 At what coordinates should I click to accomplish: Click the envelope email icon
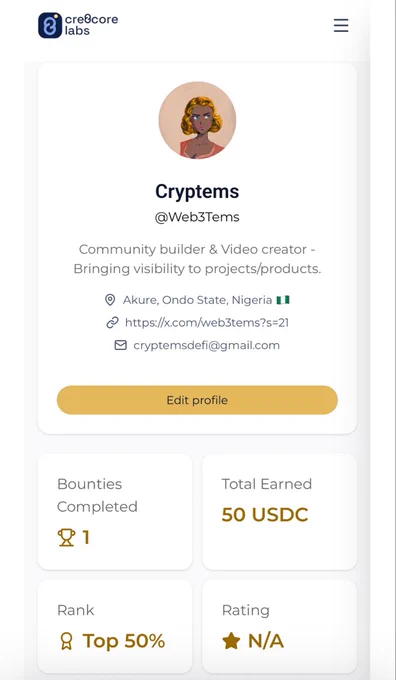(x=120, y=345)
